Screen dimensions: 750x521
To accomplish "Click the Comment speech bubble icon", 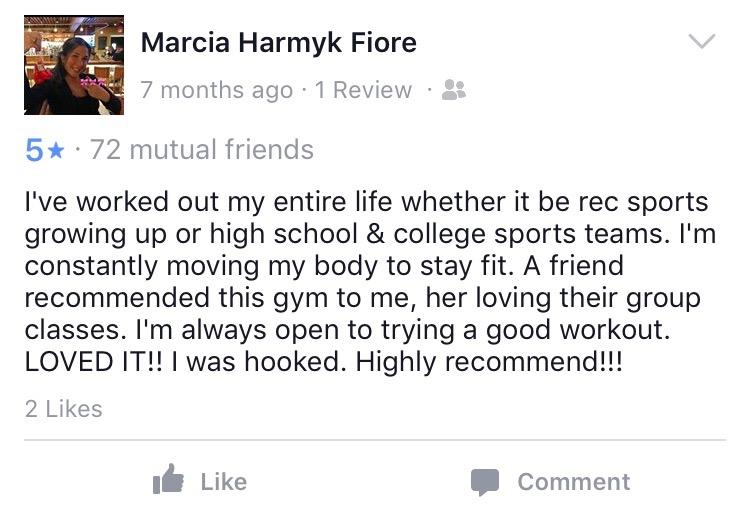I will 485,482.
